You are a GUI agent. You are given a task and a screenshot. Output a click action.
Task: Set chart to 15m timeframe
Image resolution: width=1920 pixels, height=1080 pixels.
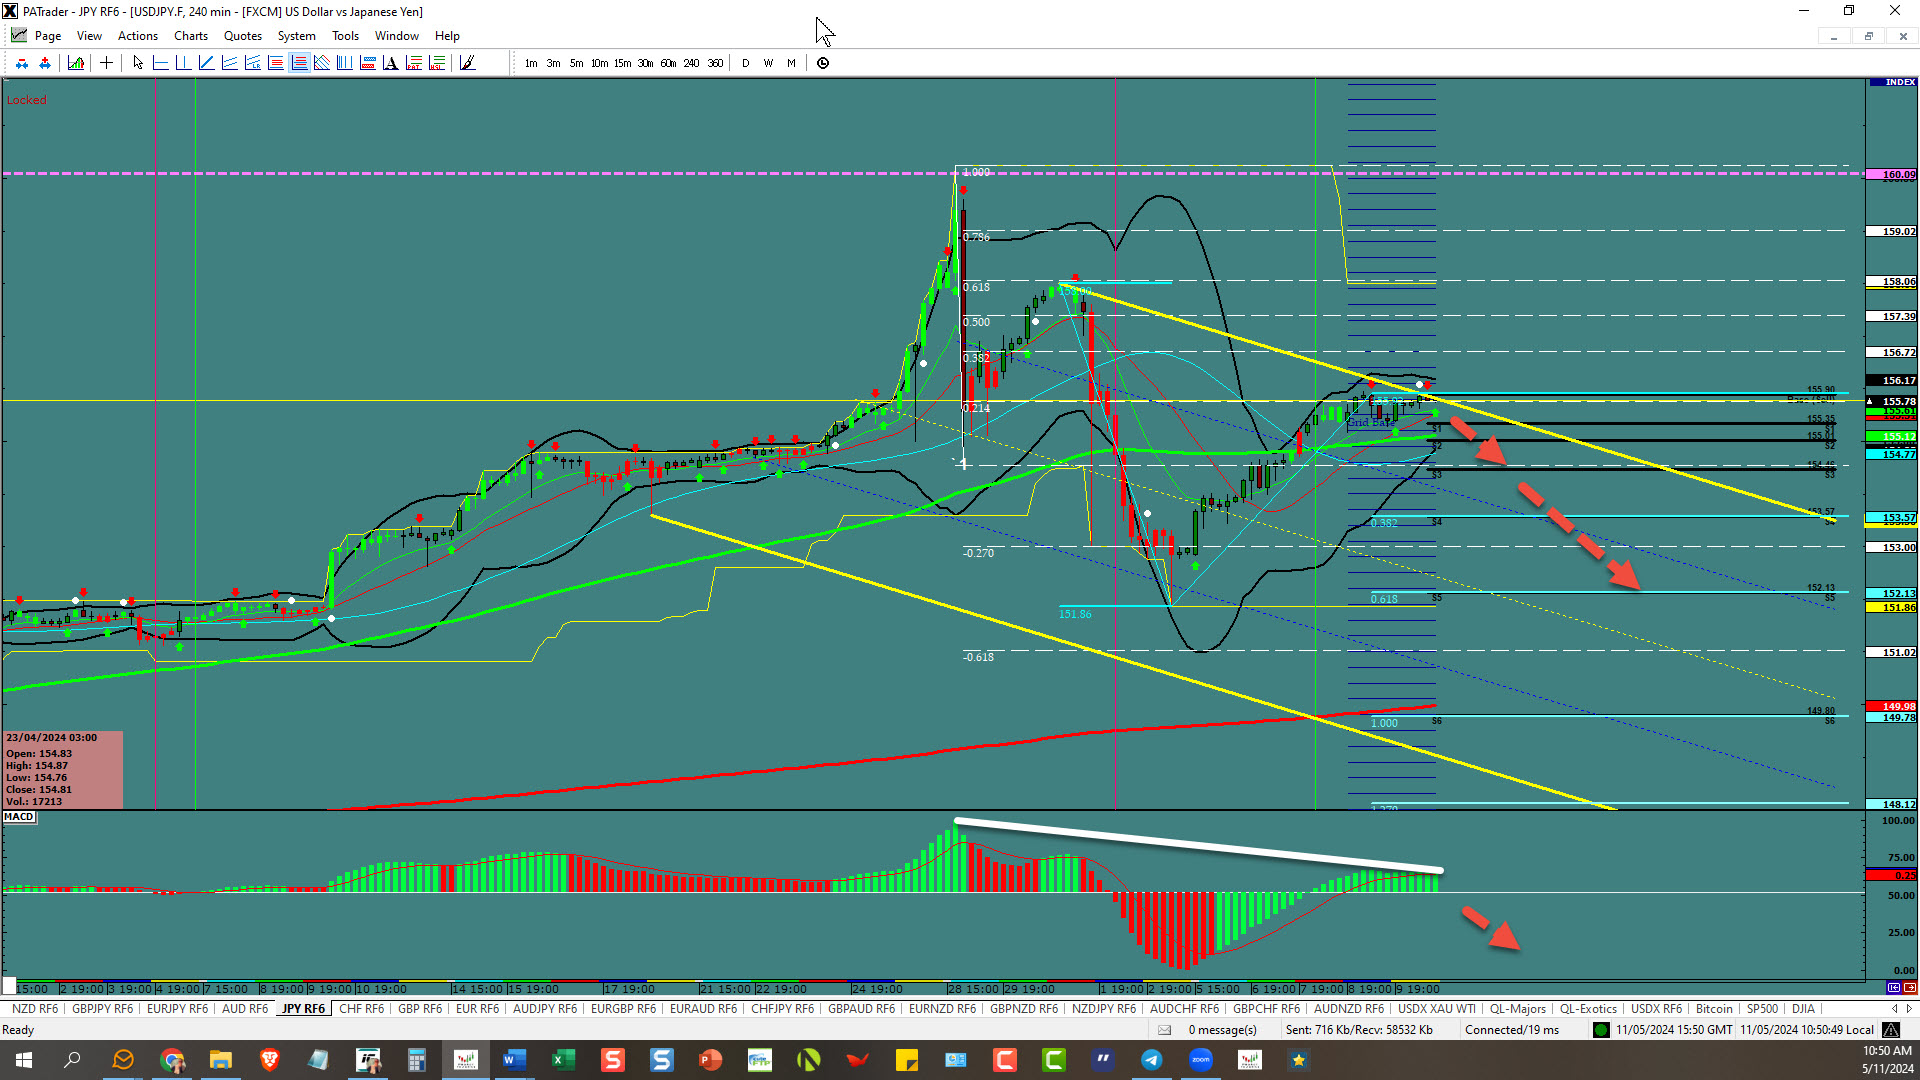click(622, 63)
